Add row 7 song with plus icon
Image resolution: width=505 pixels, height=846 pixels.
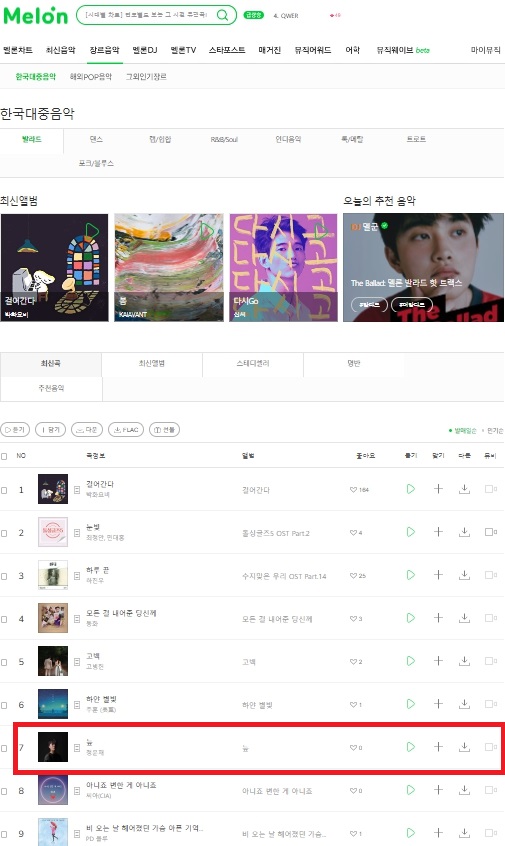pyautogui.click(x=438, y=747)
